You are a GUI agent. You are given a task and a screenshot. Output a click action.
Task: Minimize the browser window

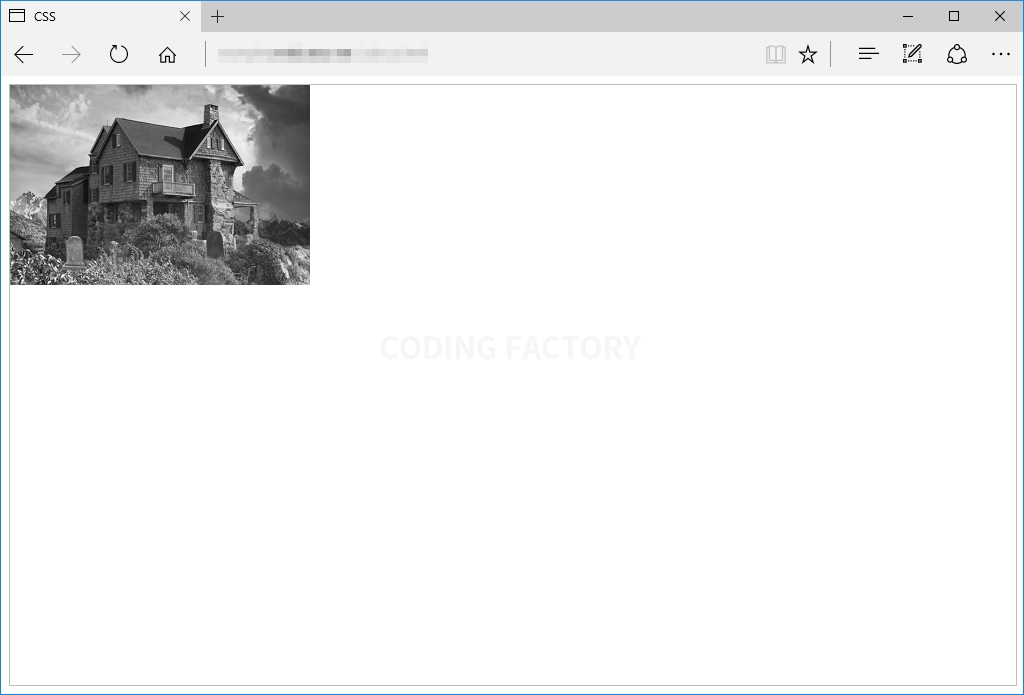[908, 16]
